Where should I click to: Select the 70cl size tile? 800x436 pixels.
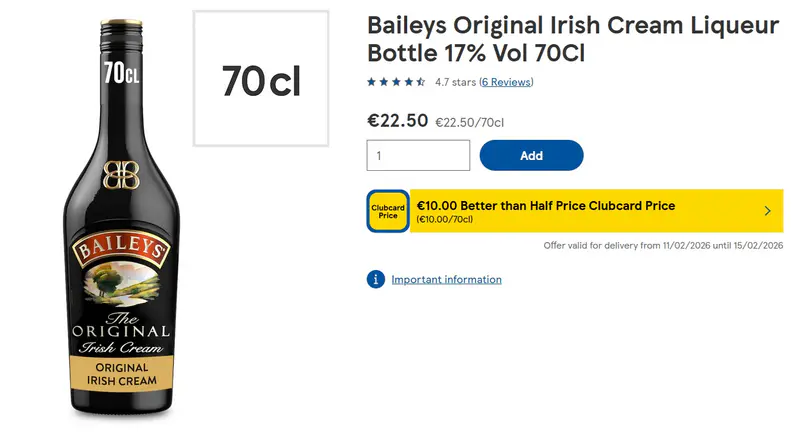point(261,79)
